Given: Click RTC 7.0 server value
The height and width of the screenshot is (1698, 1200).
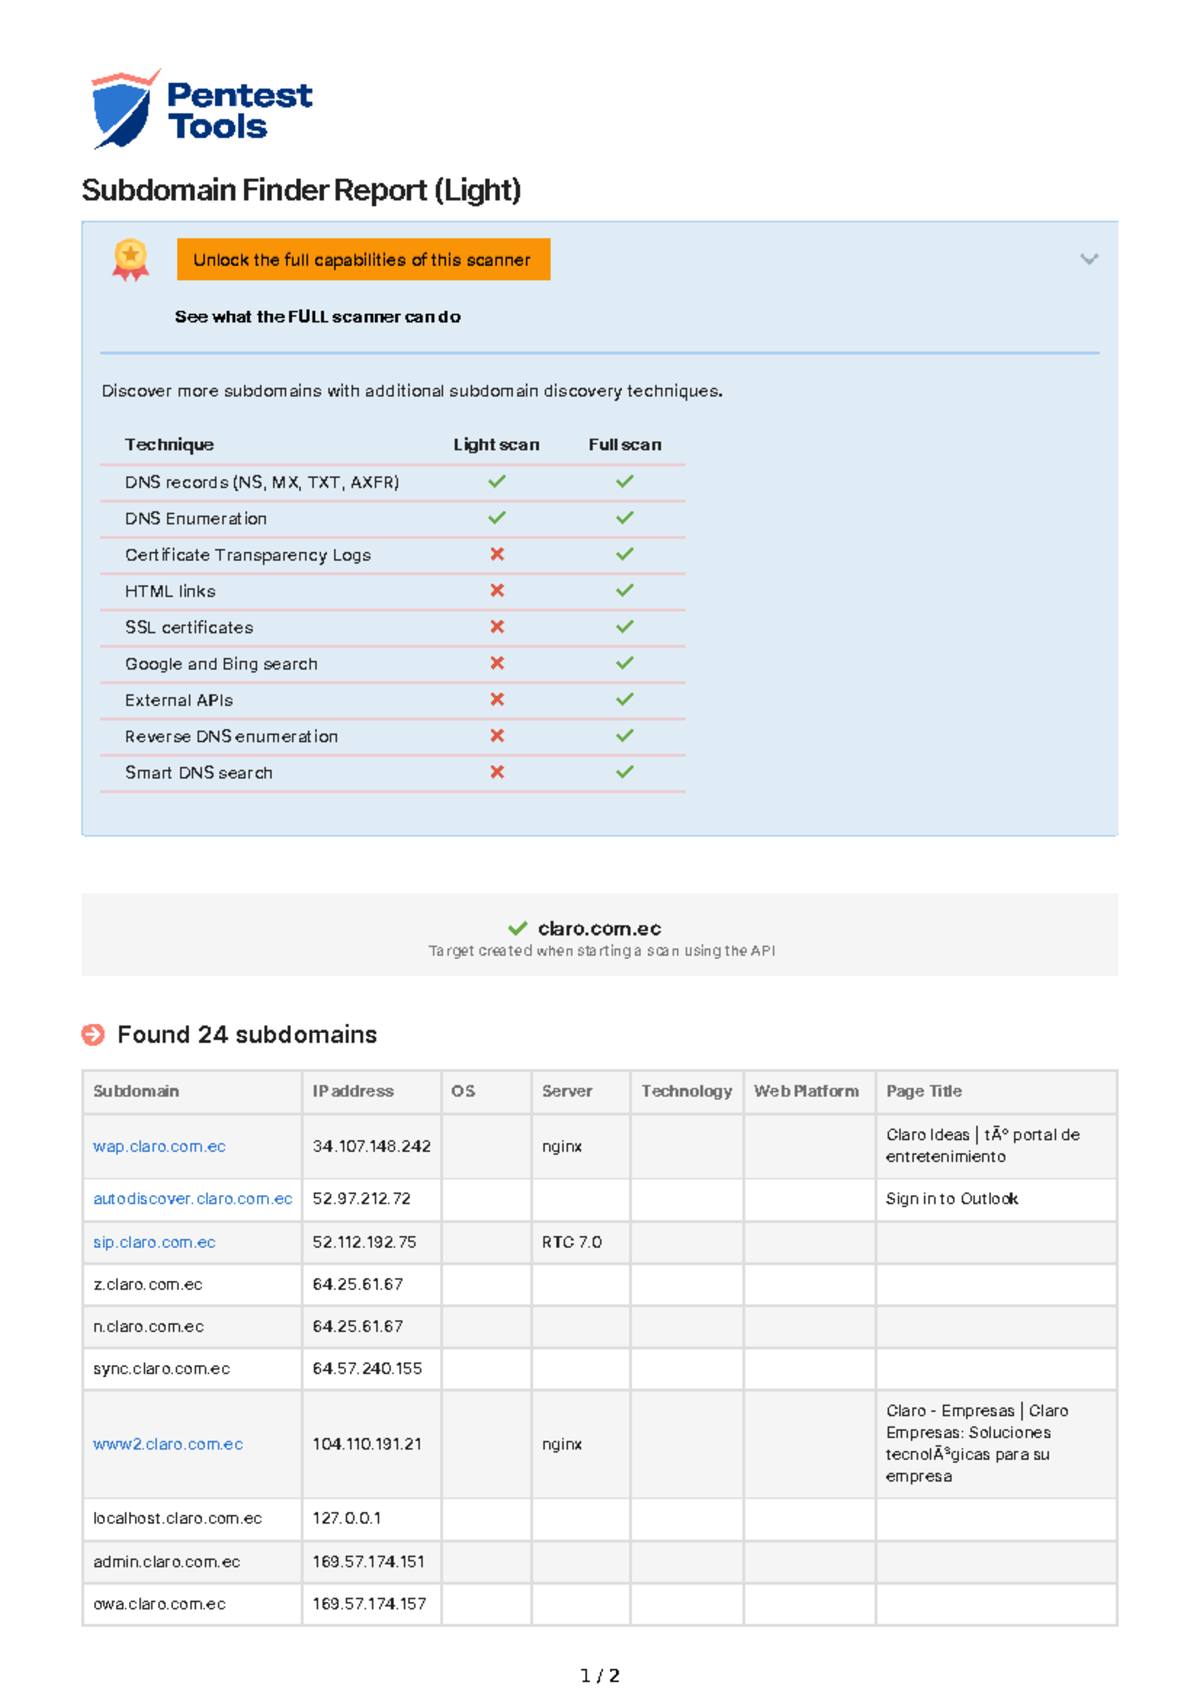Looking at the screenshot, I should (572, 1242).
